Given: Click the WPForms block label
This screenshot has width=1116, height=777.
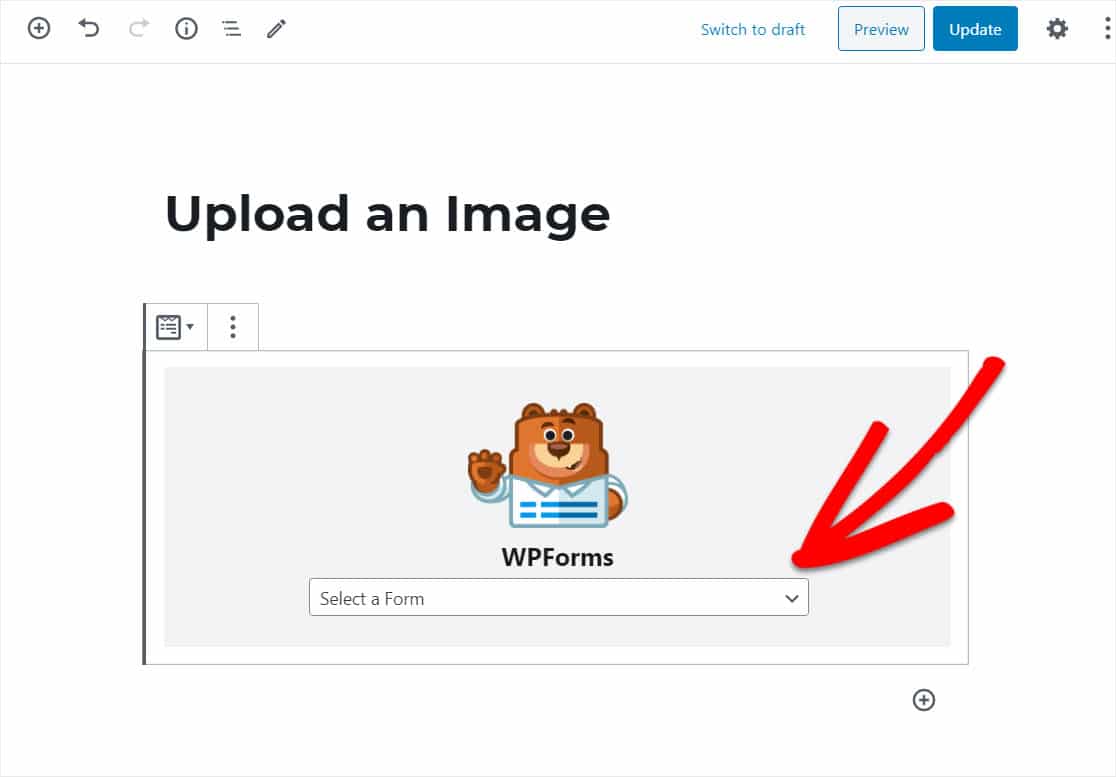Looking at the screenshot, I should [x=557, y=557].
